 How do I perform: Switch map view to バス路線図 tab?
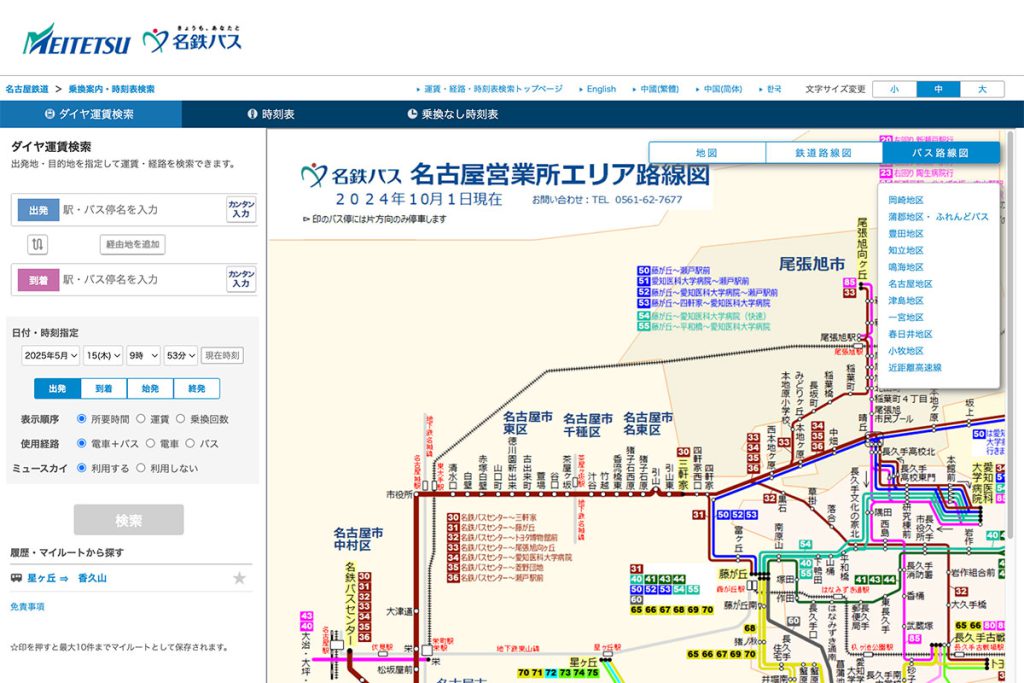(940, 153)
